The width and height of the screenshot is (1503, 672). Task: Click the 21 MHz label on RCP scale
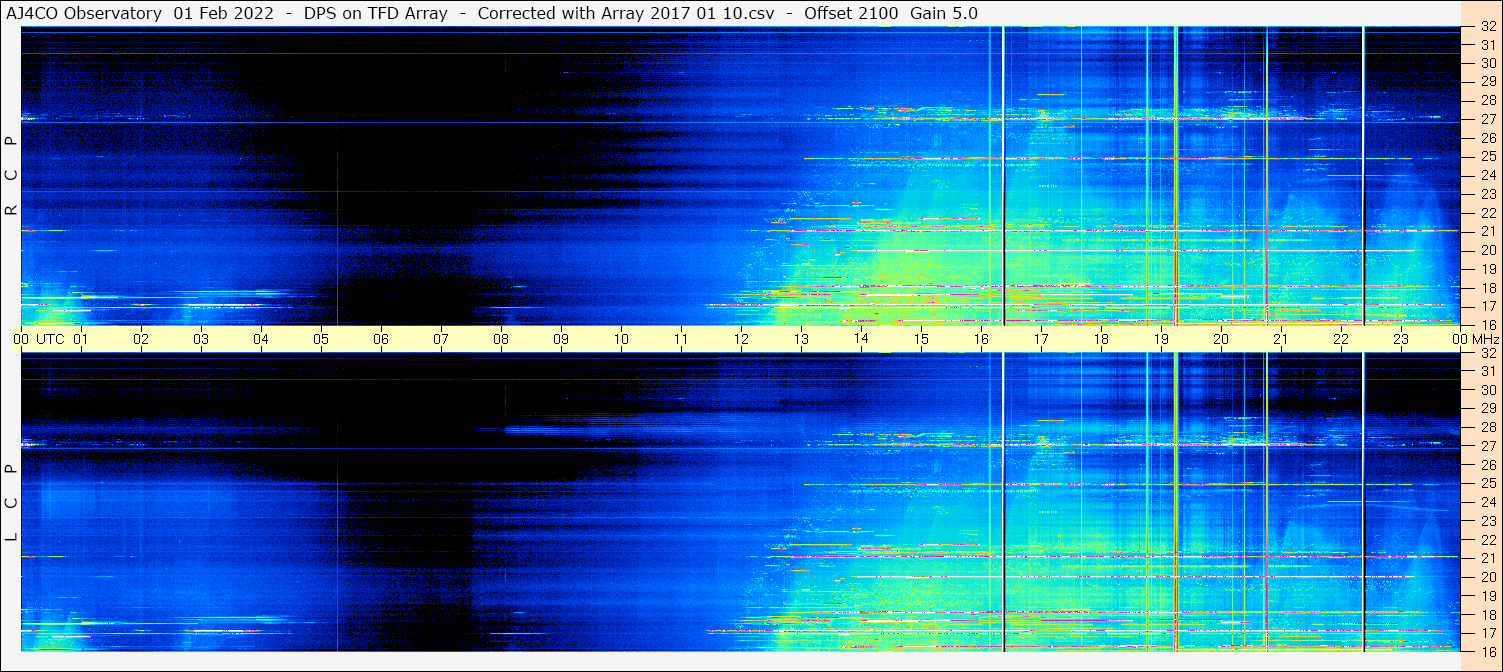(1487, 232)
